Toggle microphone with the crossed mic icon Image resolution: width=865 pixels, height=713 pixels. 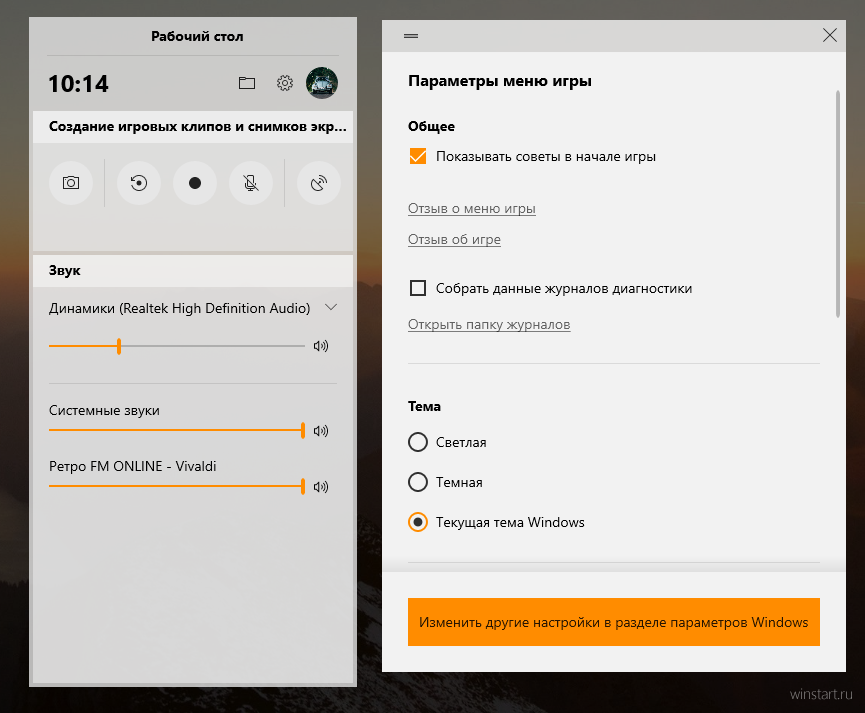pos(251,183)
